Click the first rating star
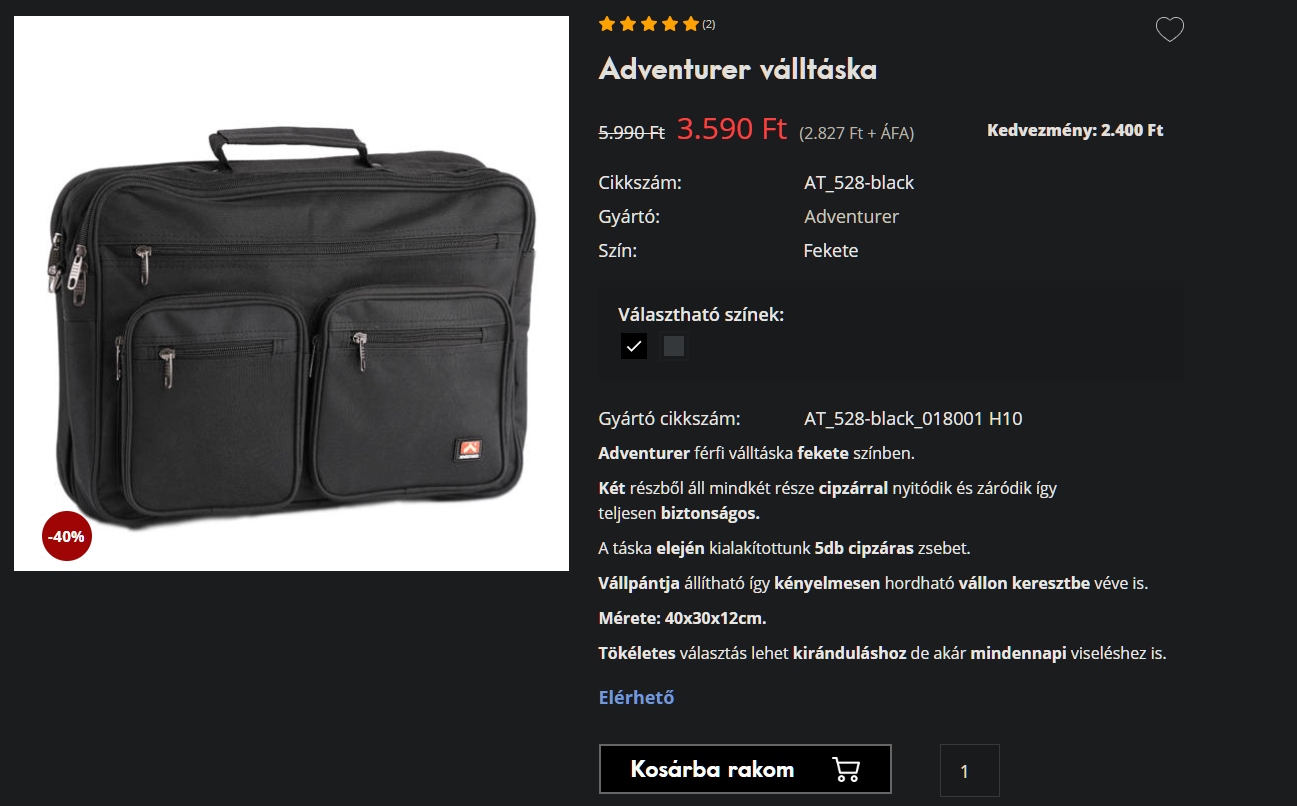Viewport: 1297px width, 806px height. point(607,23)
